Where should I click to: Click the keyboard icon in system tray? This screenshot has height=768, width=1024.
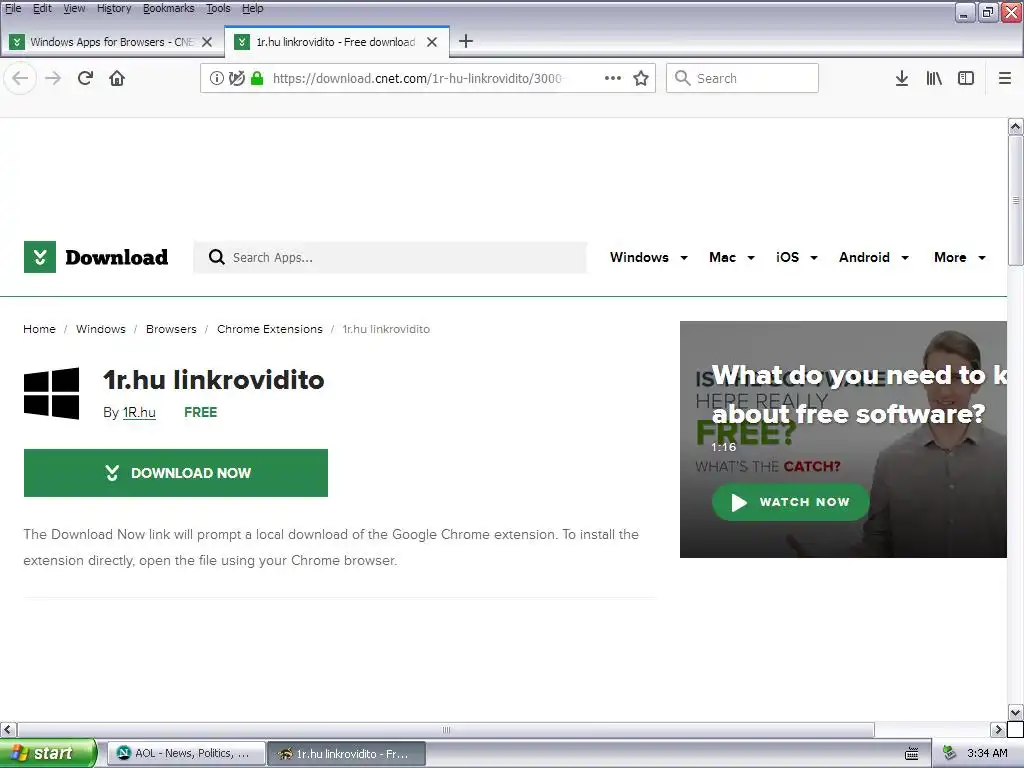click(912, 754)
